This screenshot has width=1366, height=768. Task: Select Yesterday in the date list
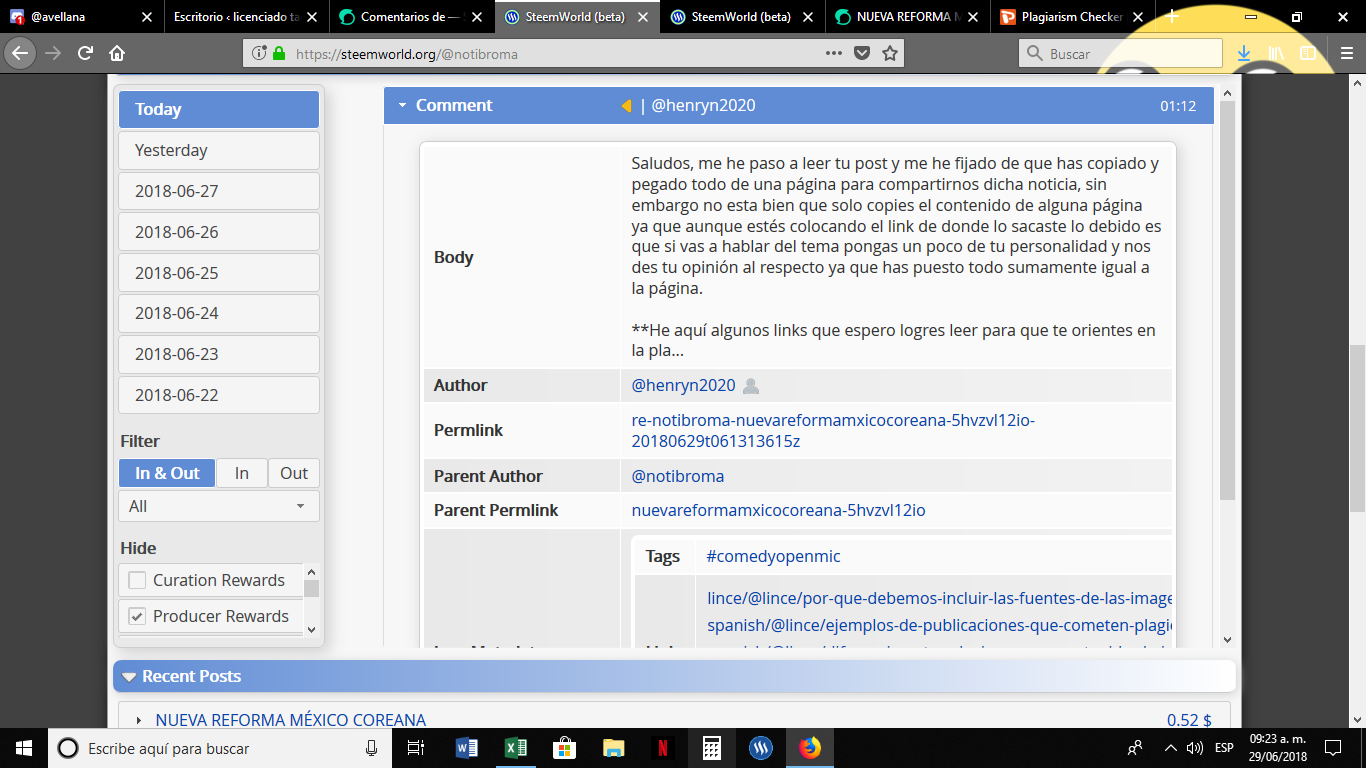point(219,150)
